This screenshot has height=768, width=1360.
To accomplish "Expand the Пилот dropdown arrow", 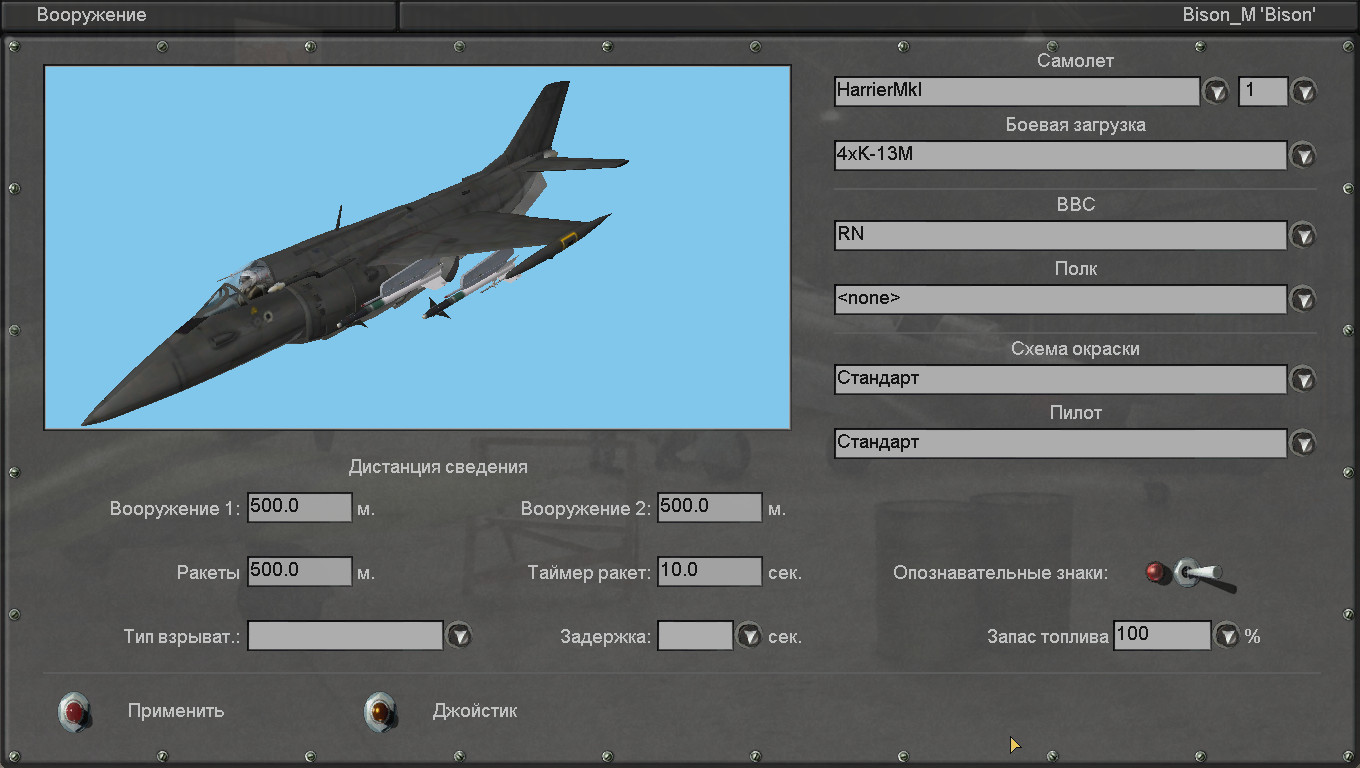I will [1303, 443].
